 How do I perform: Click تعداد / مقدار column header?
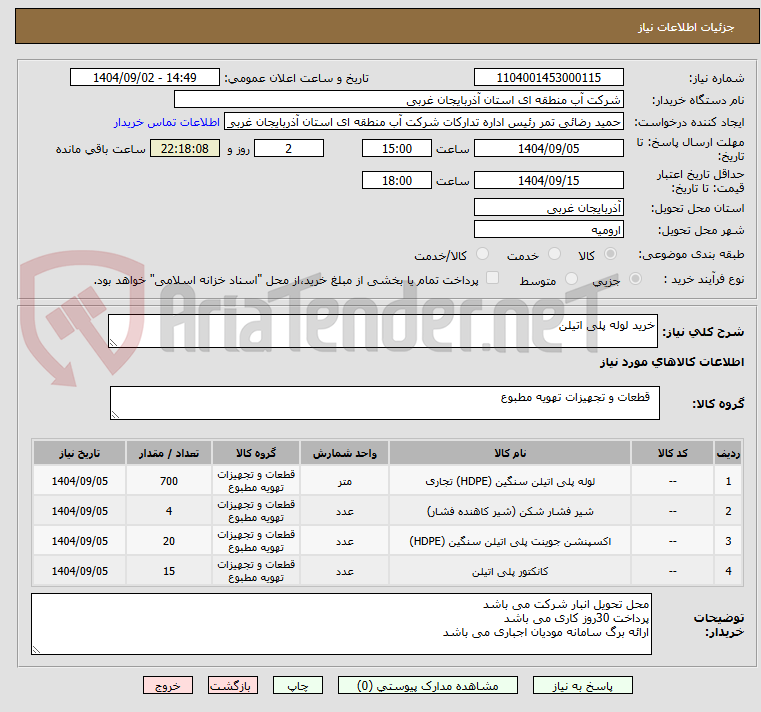point(168,453)
